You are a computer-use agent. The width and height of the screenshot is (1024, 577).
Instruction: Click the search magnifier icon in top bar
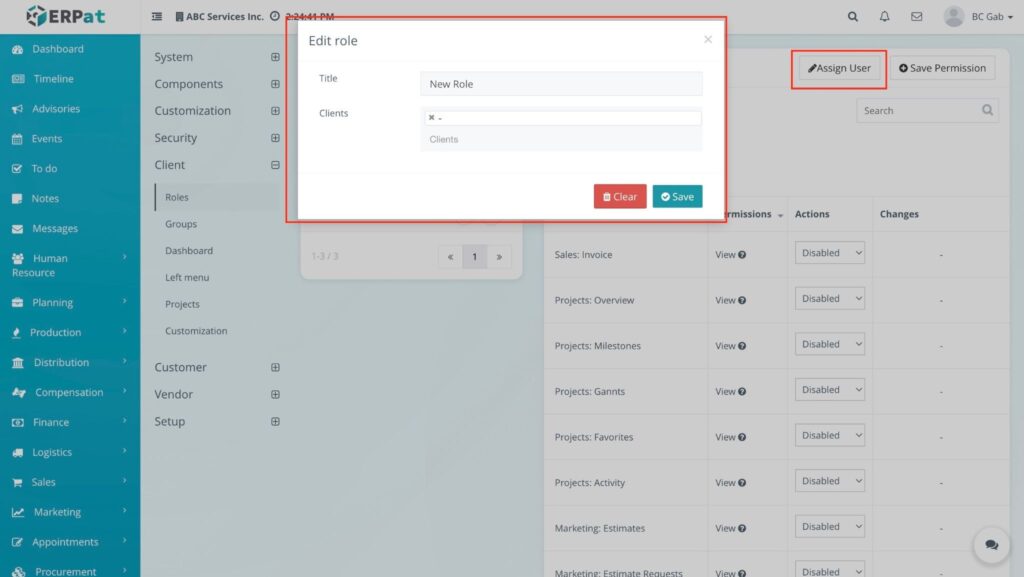pyautogui.click(x=852, y=17)
